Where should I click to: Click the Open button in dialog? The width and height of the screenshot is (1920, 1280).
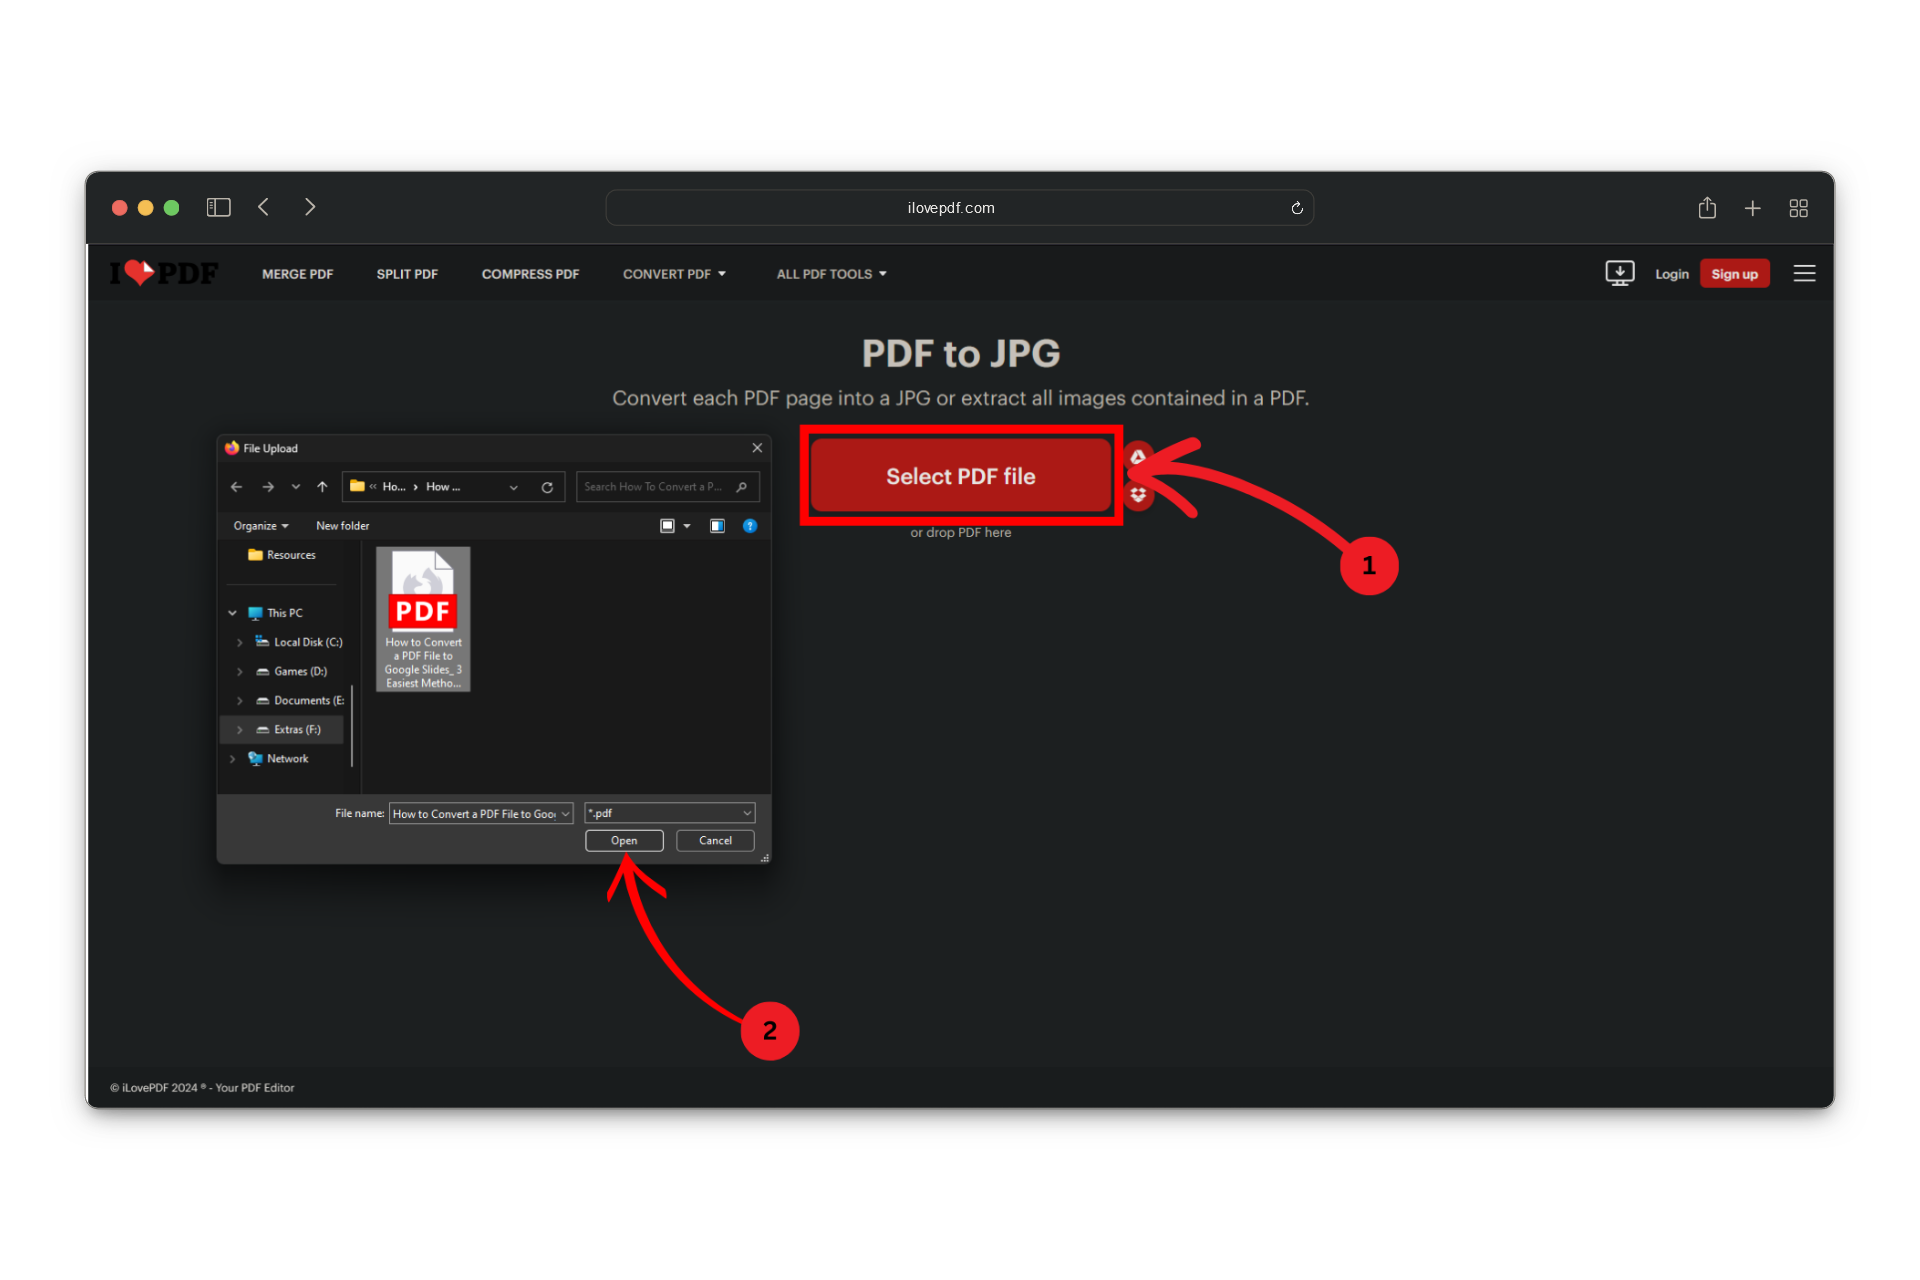coord(624,840)
